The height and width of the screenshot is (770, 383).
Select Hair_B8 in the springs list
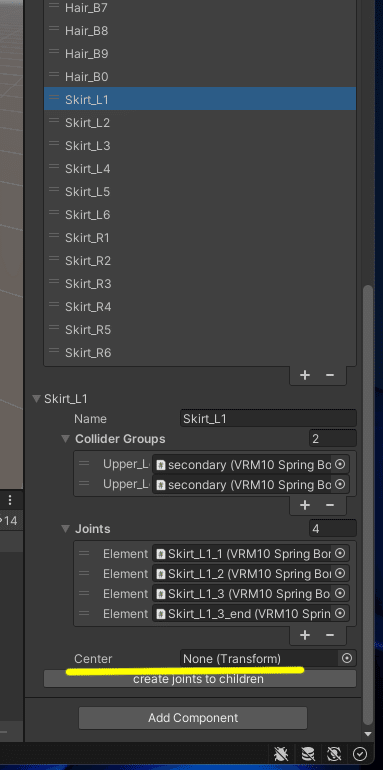[x=199, y=30]
